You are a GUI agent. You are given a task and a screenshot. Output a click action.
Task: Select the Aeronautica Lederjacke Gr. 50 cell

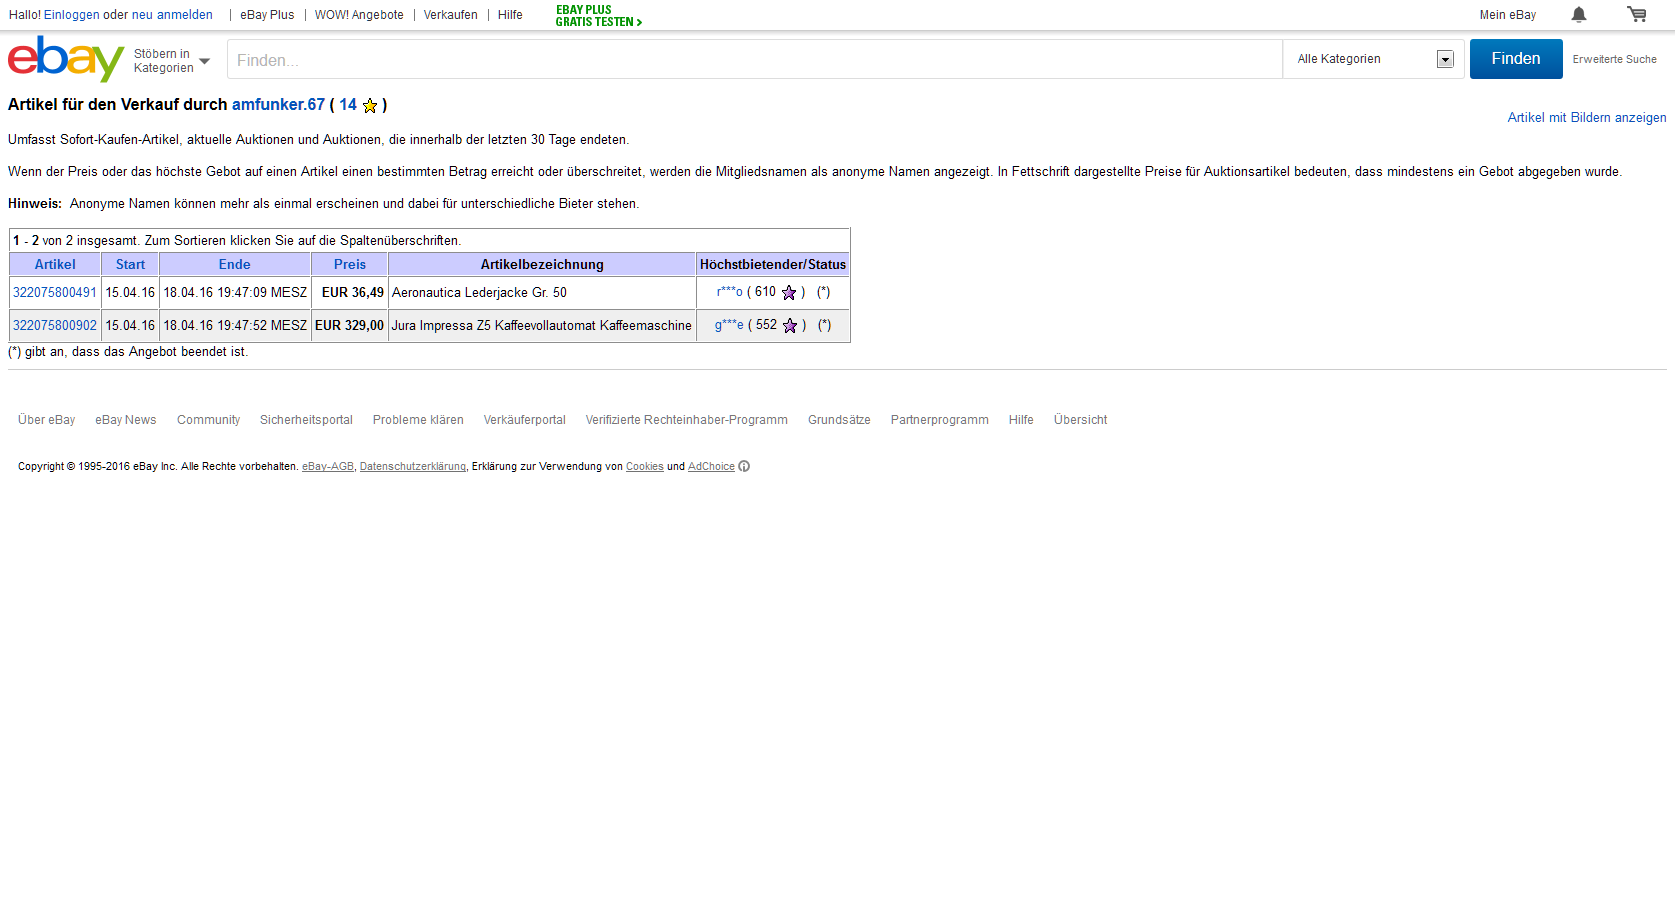pos(542,292)
